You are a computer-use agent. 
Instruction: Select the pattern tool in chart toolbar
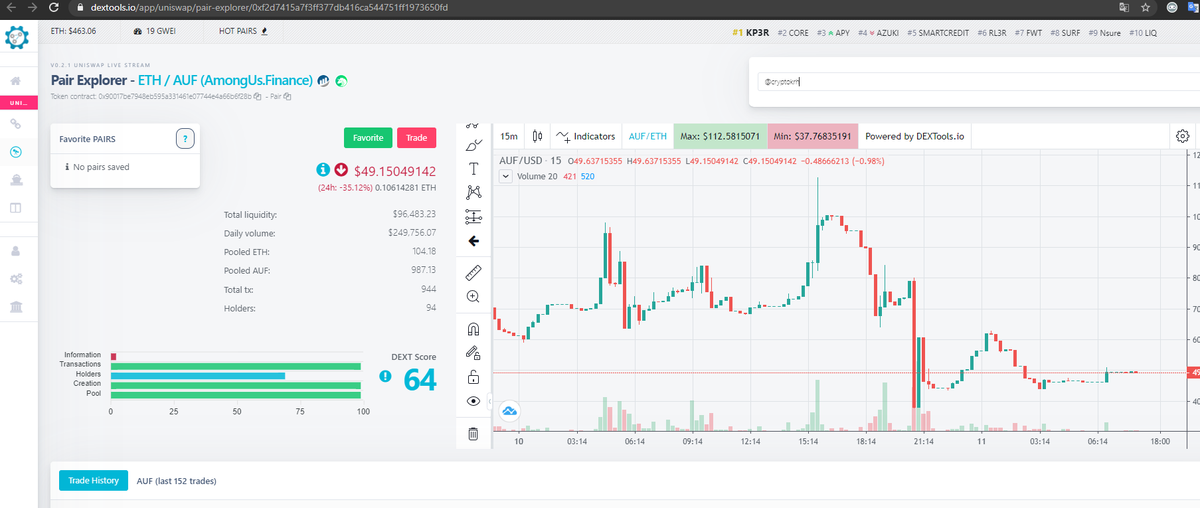(473, 192)
